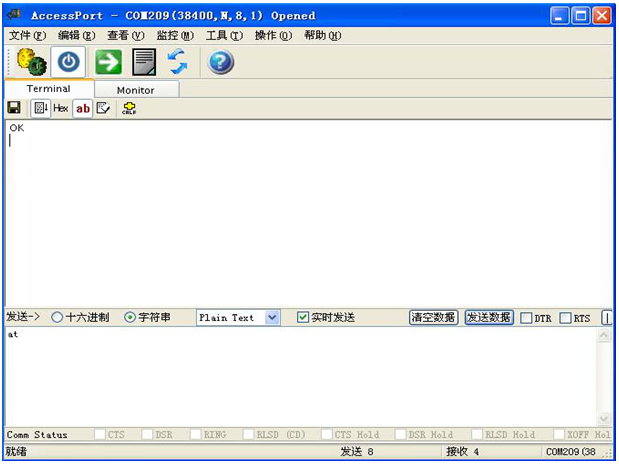Maximize the AccessPort window
The height and width of the screenshot is (466, 619).
(581, 16)
